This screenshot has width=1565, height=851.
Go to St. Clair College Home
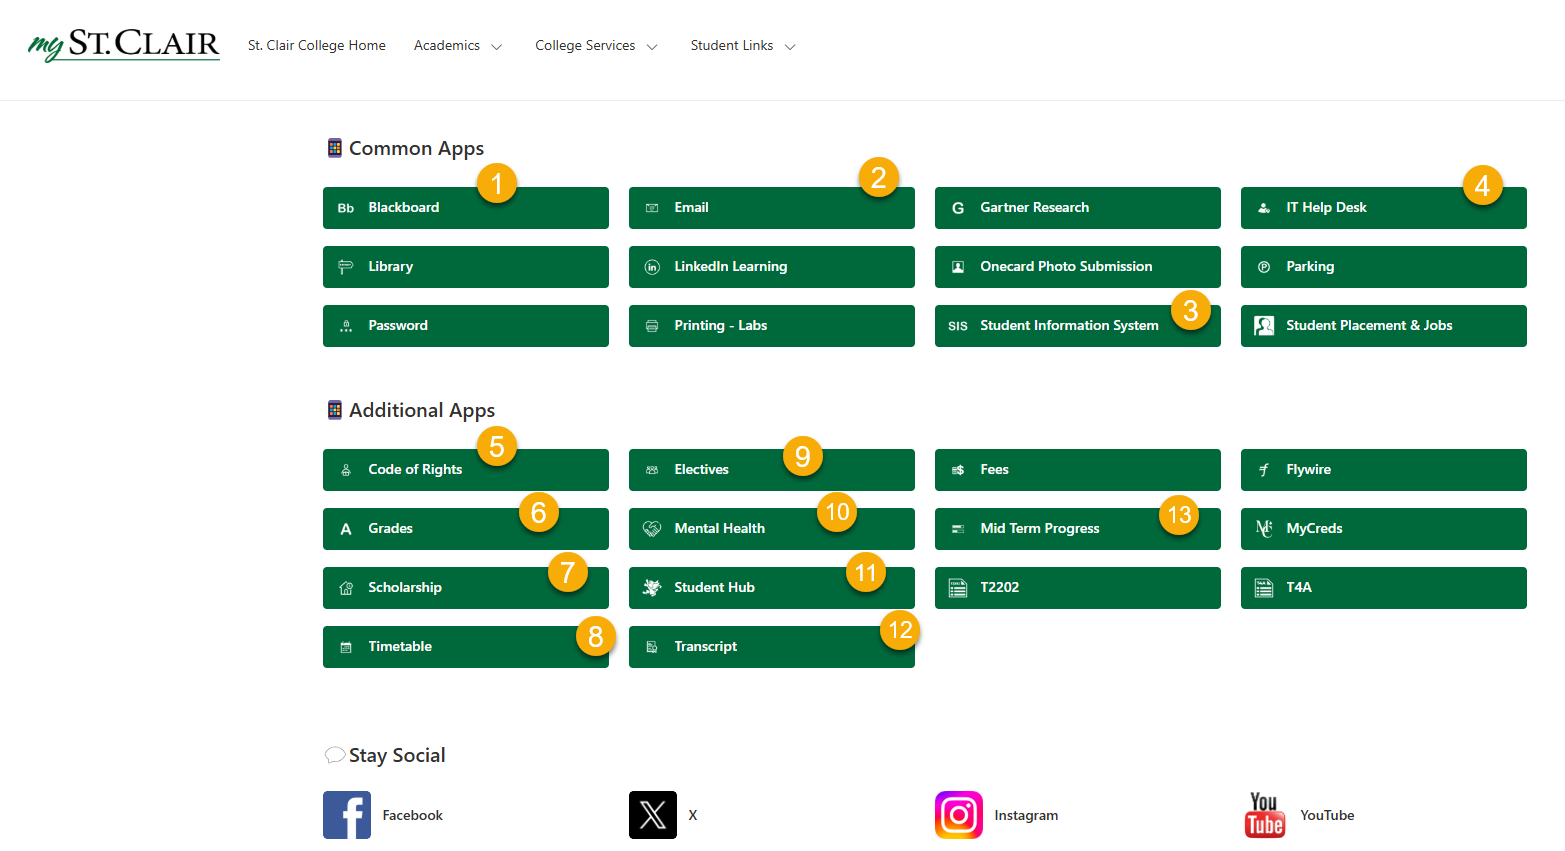[x=317, y=46]
